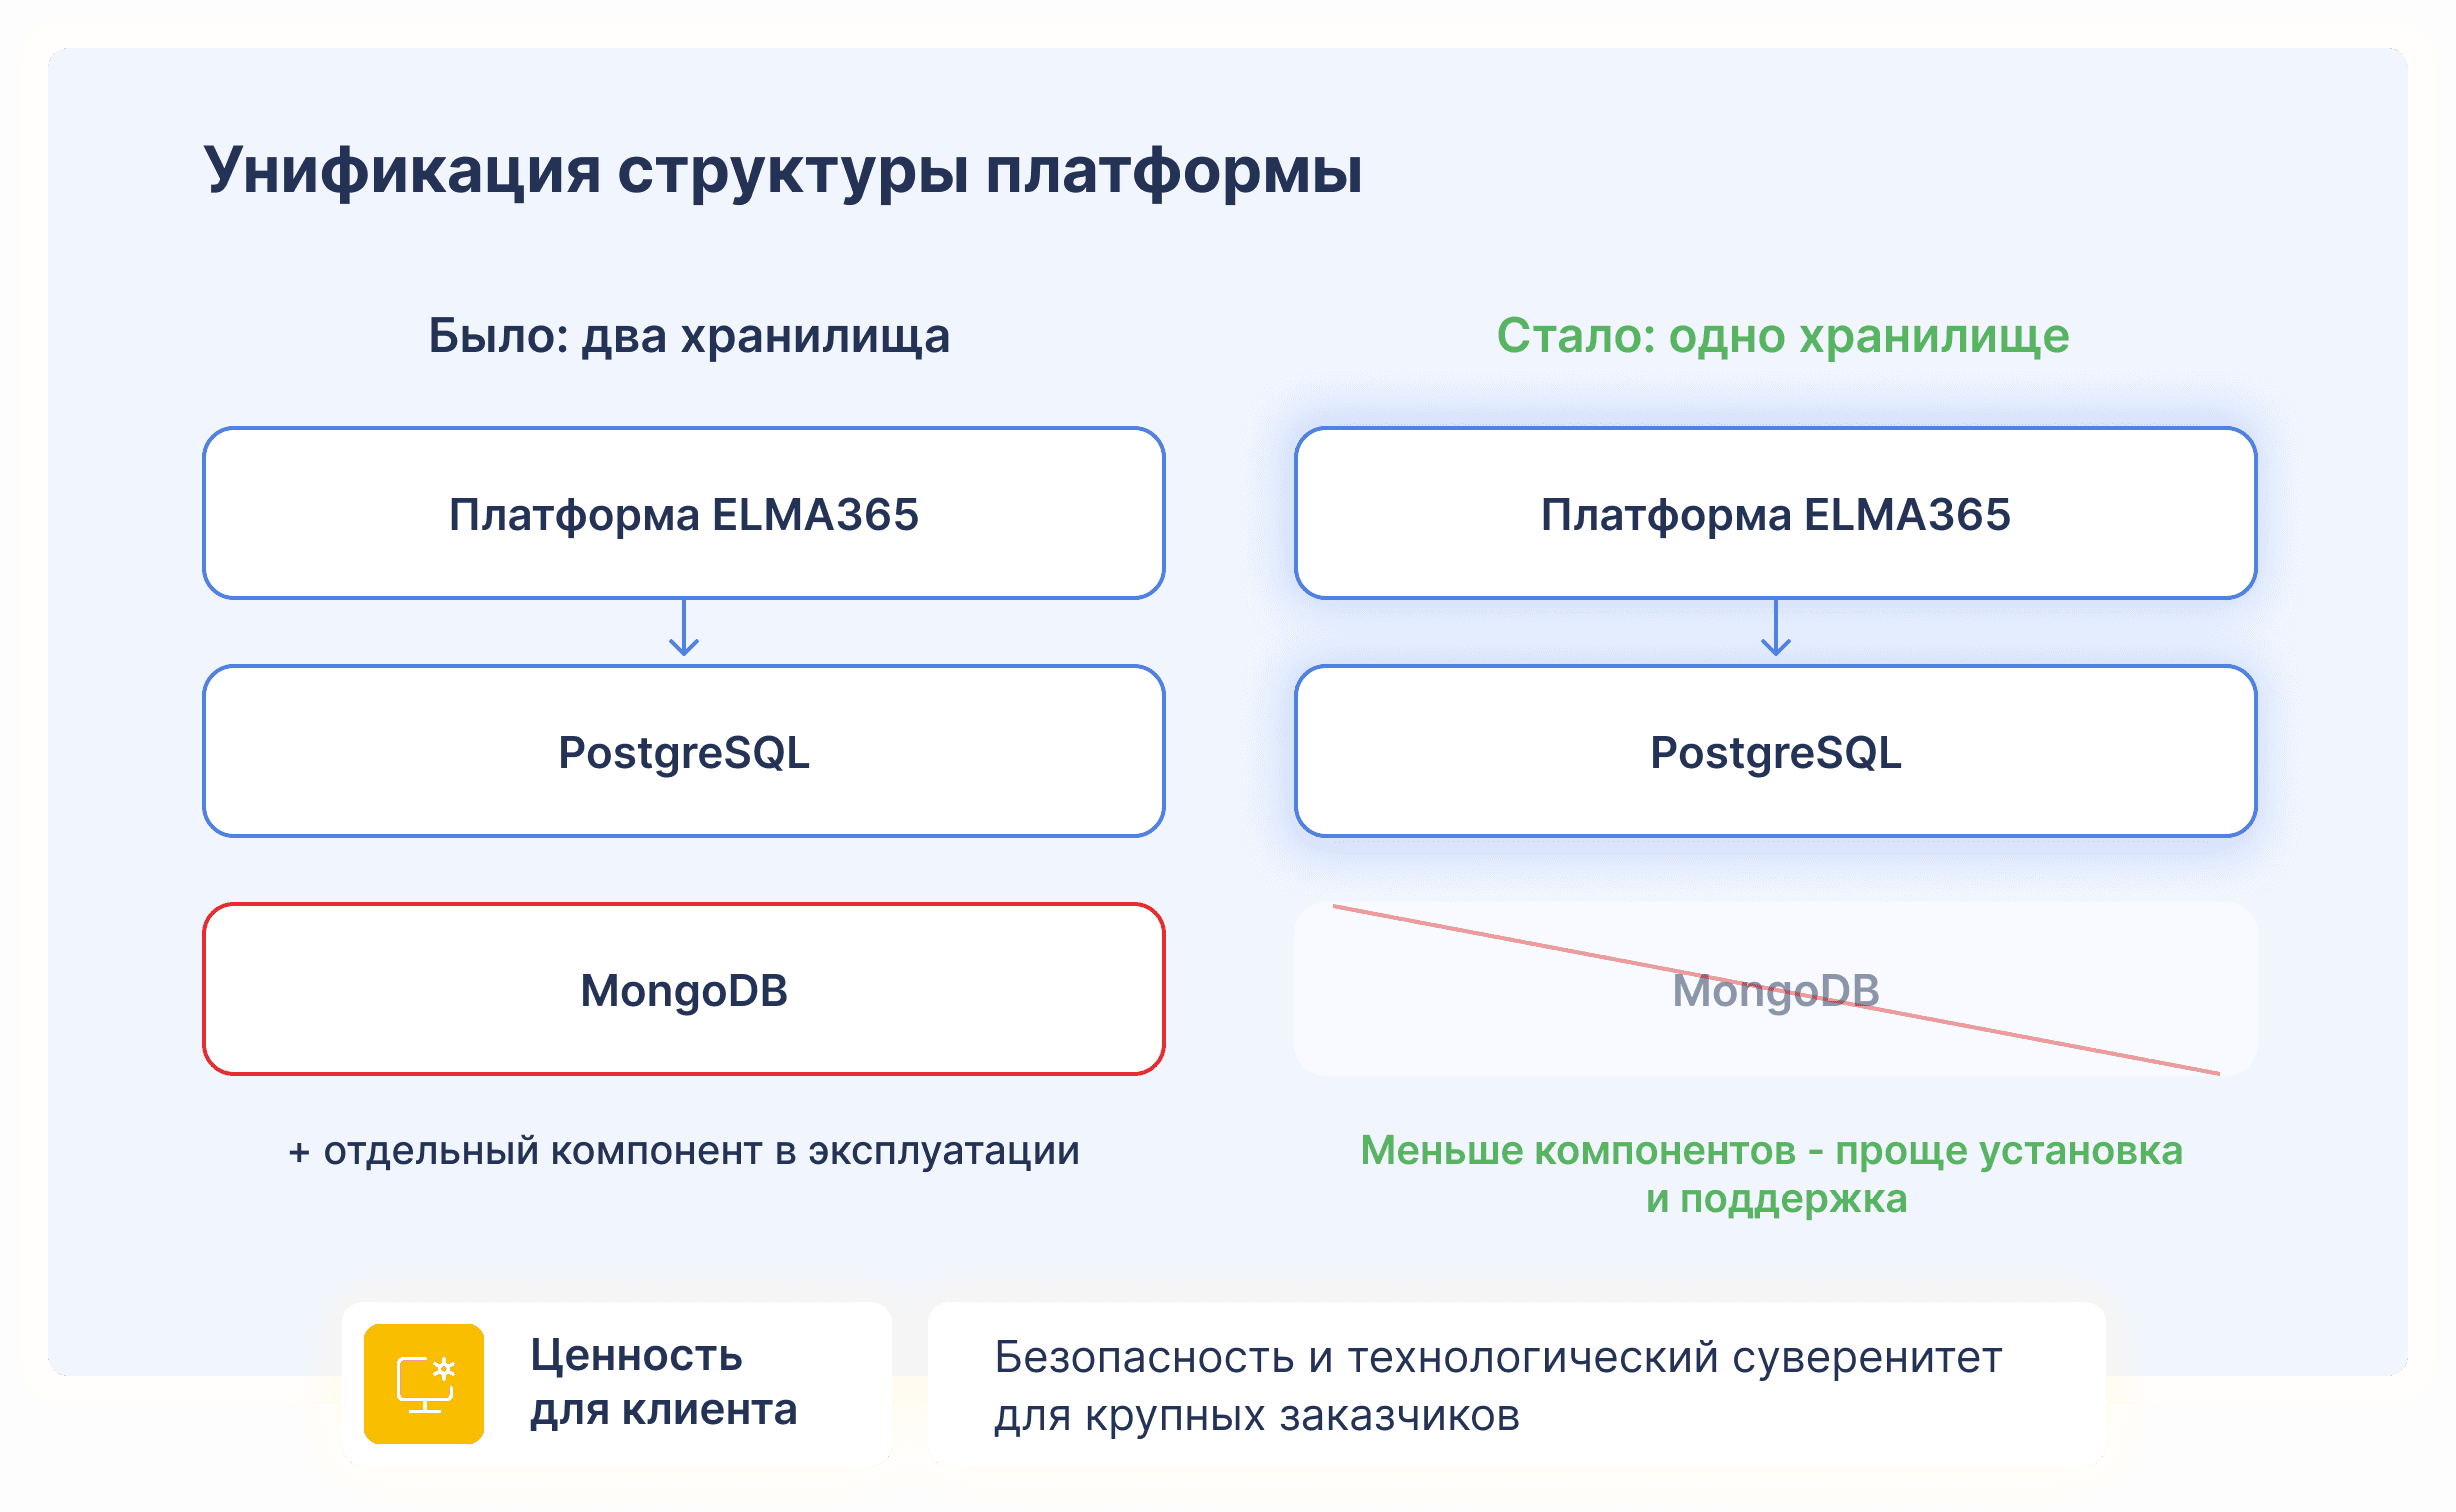The image size is (2456, 1512).
Task: Click the green heading Стало: одно хранилище
Action: (x=1782, y=336)
